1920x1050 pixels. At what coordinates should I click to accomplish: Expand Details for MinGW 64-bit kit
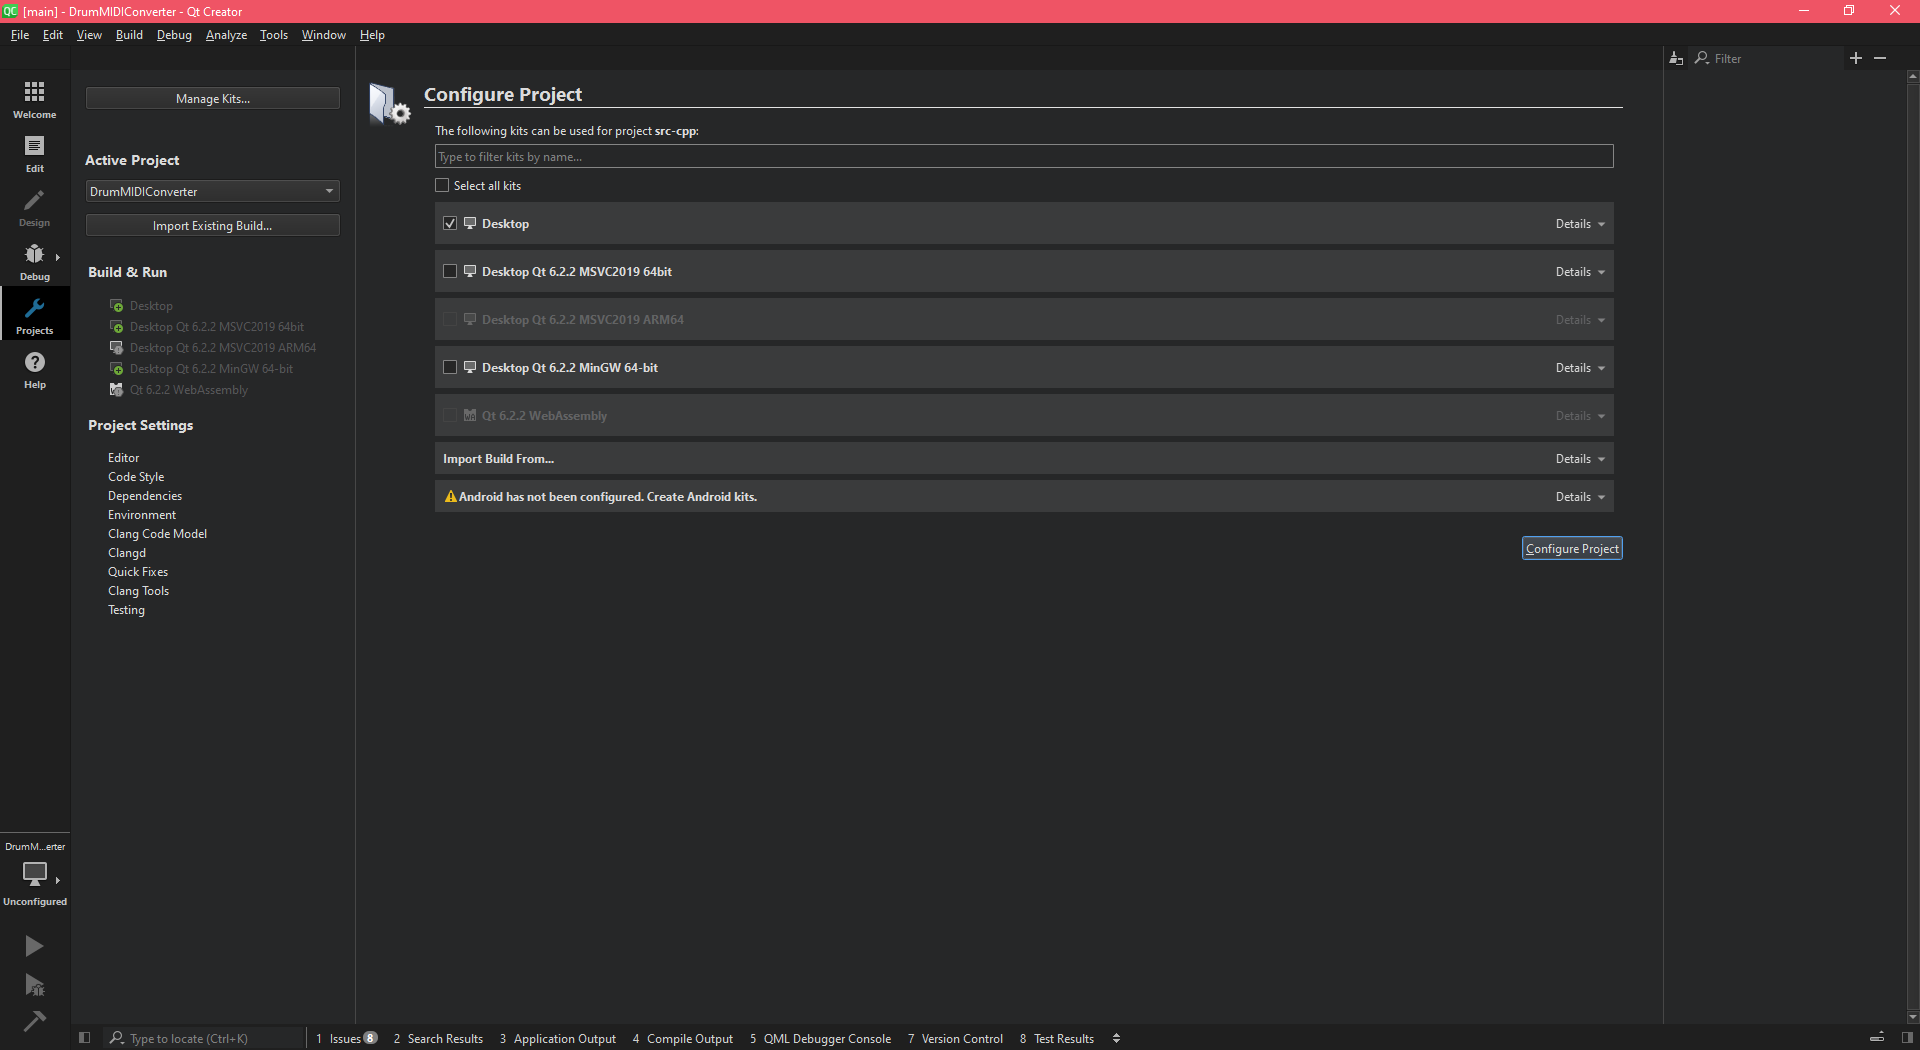coord(1580,368)
